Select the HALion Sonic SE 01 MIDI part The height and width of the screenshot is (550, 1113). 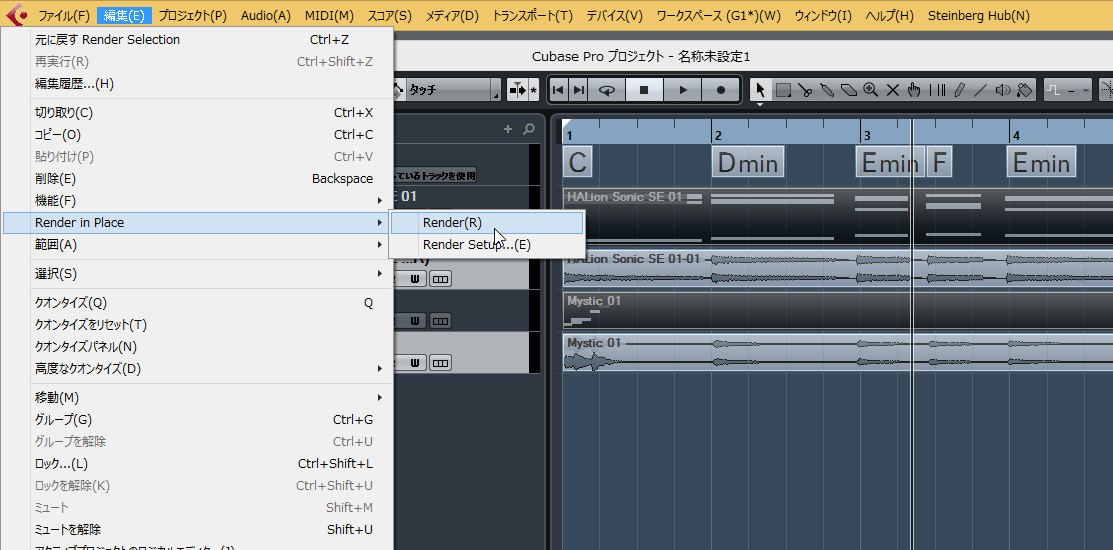pos(838,216)
